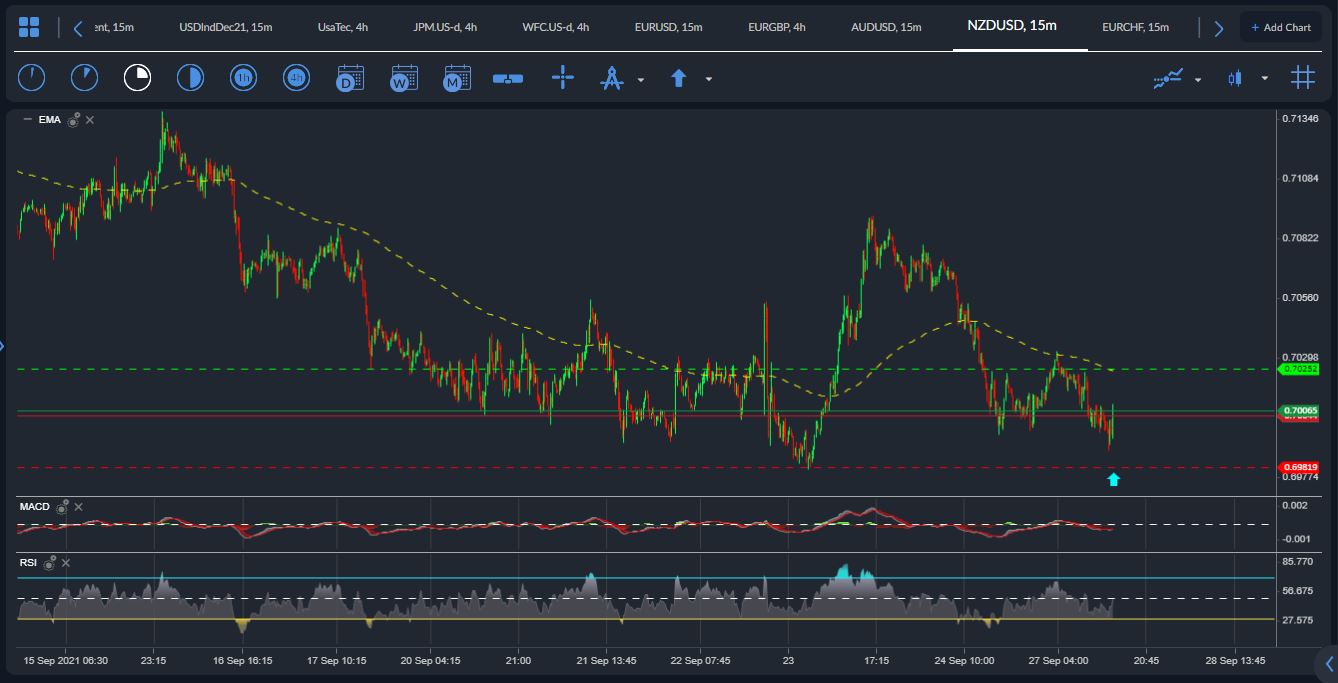Screen dimensions: 1338x683
Task: Remove the EMA indicator
Action: pos(90,120)
